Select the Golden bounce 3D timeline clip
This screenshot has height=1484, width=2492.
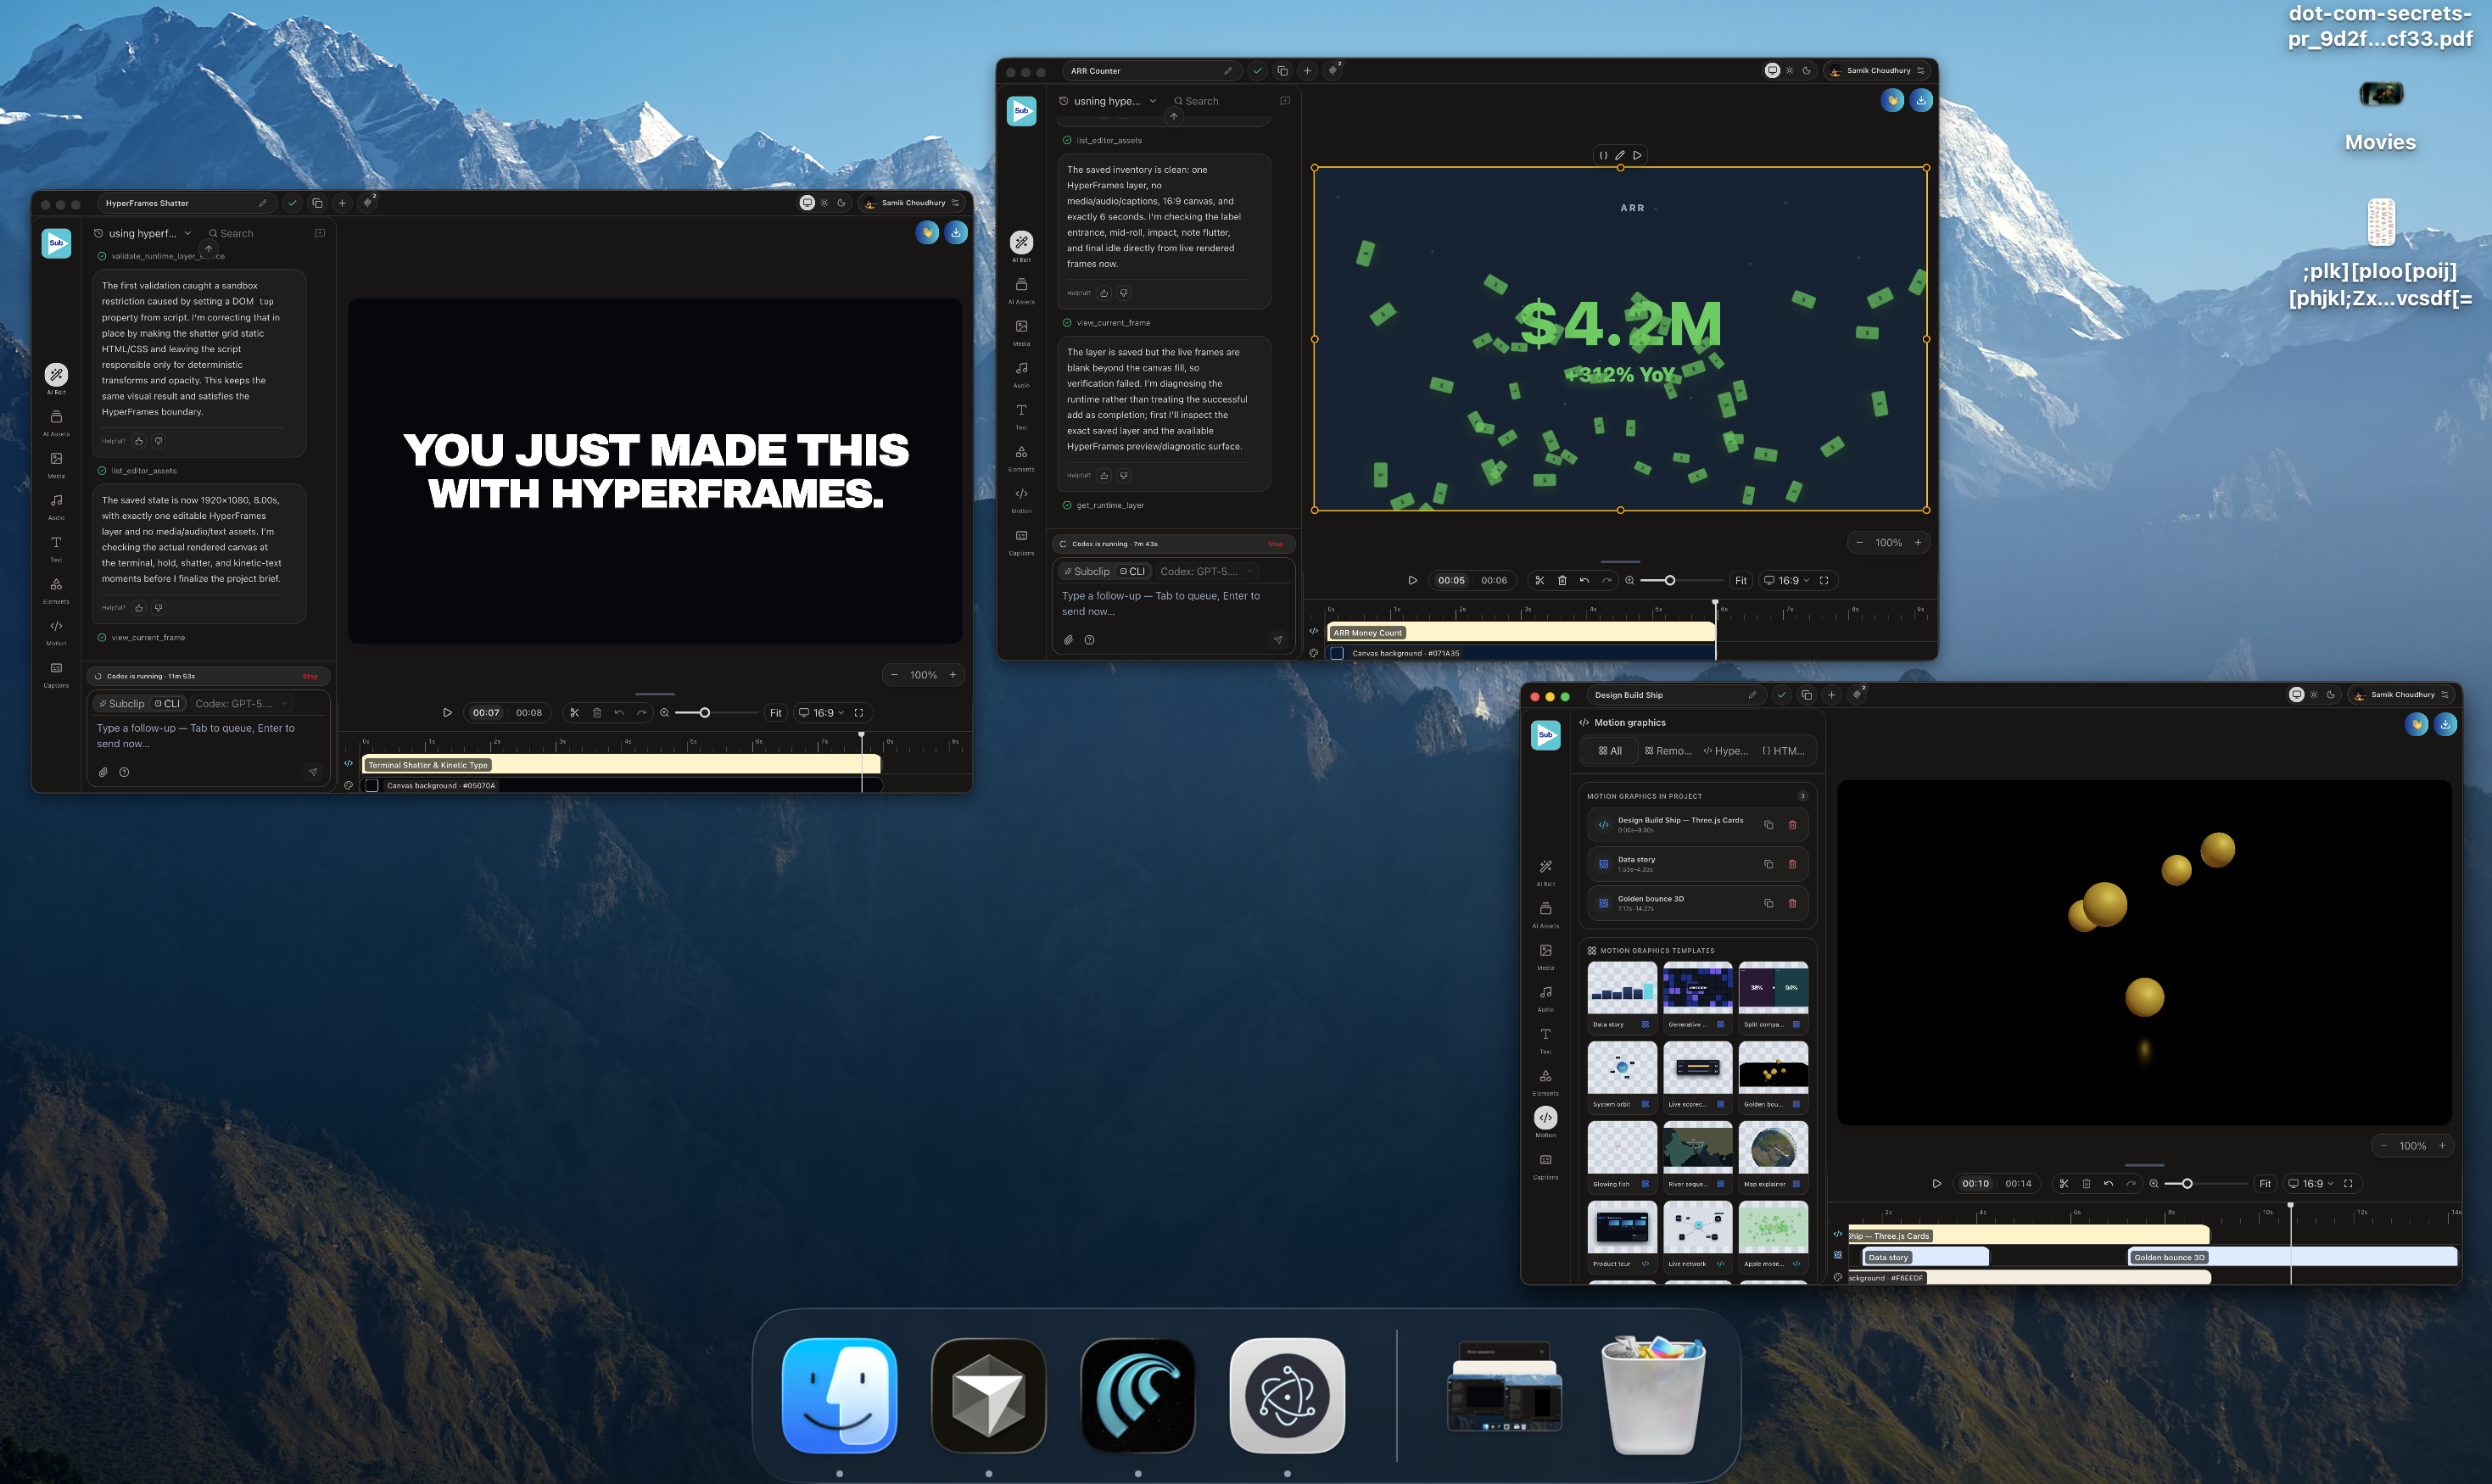[x=2292, y=1257]
